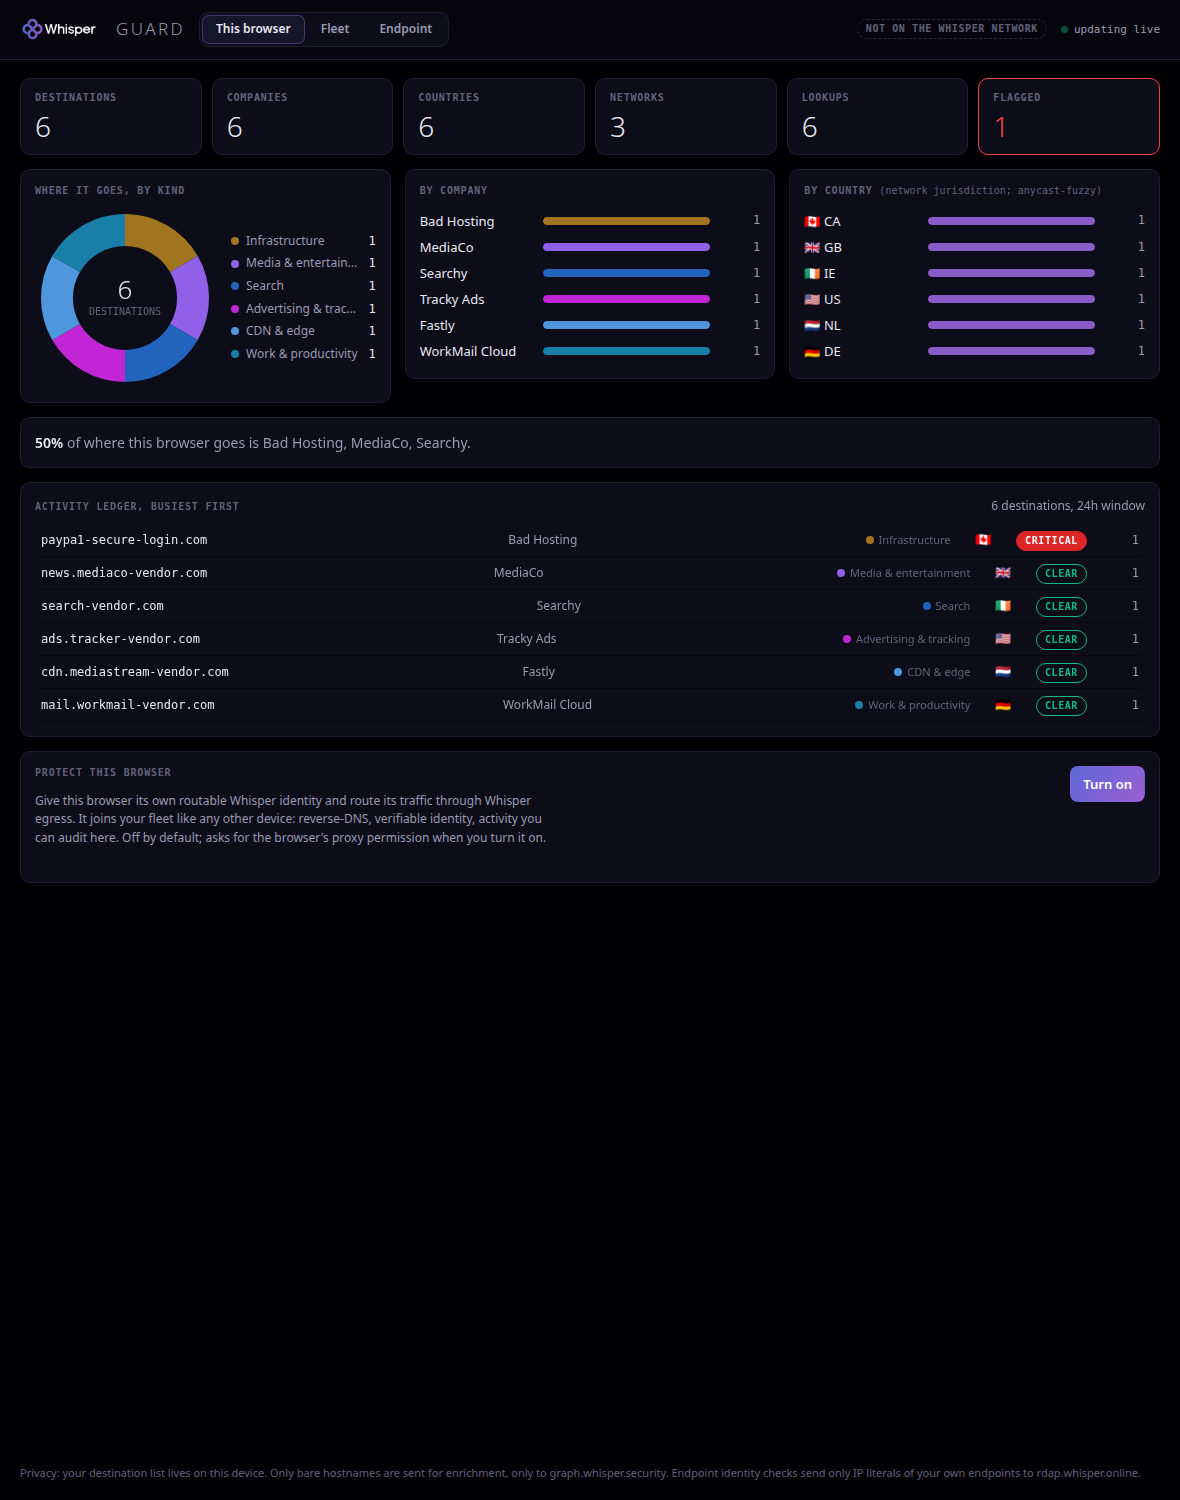Image resolution: width=1180 pixels, height=1500 pixels.
Task: Click the donut chart center showing 6 destinations
Action: pos(125,298)
